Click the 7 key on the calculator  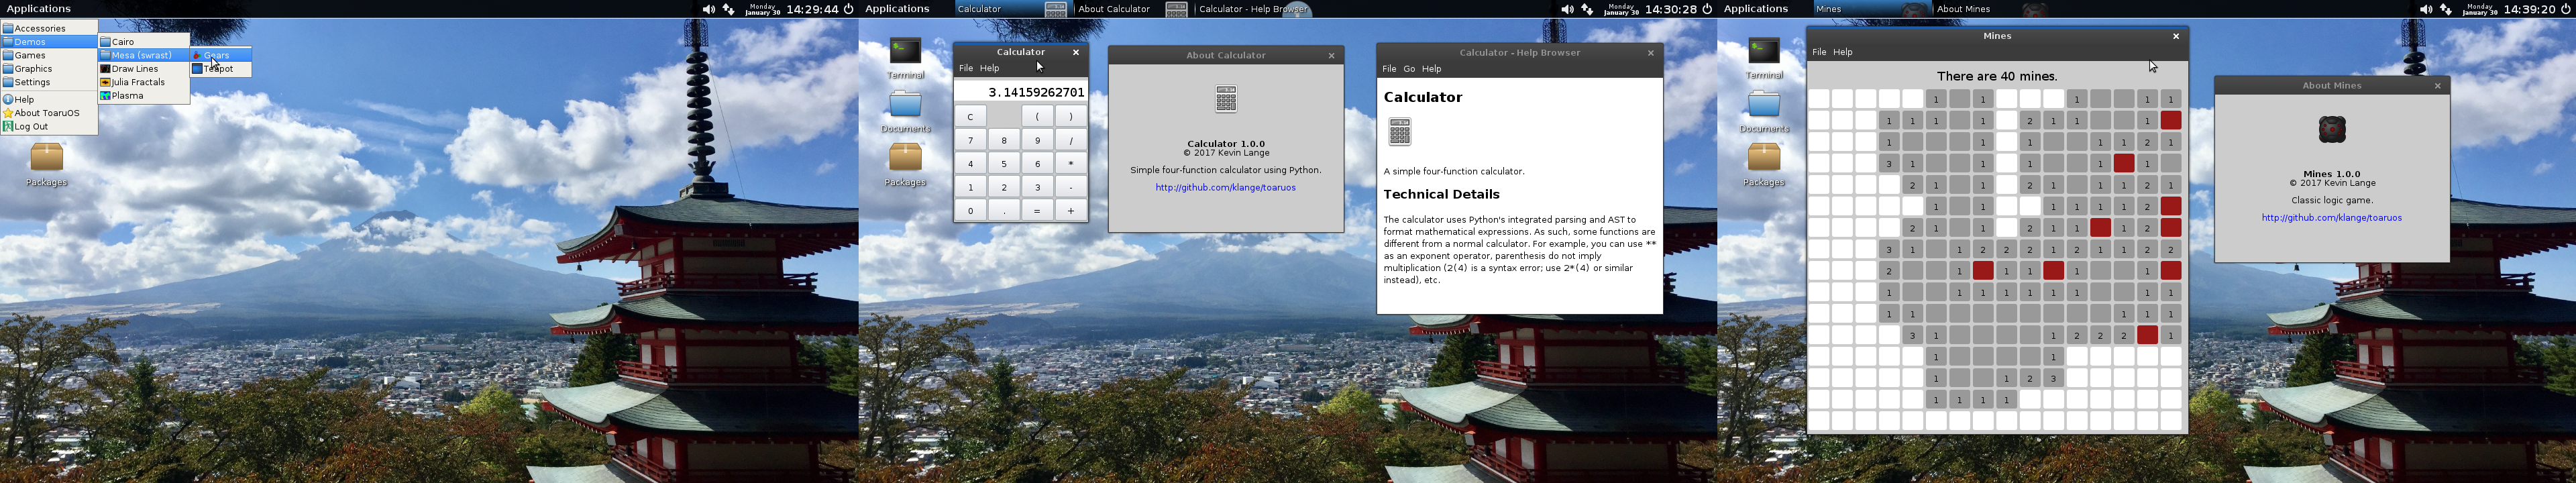tap(970, 140)
